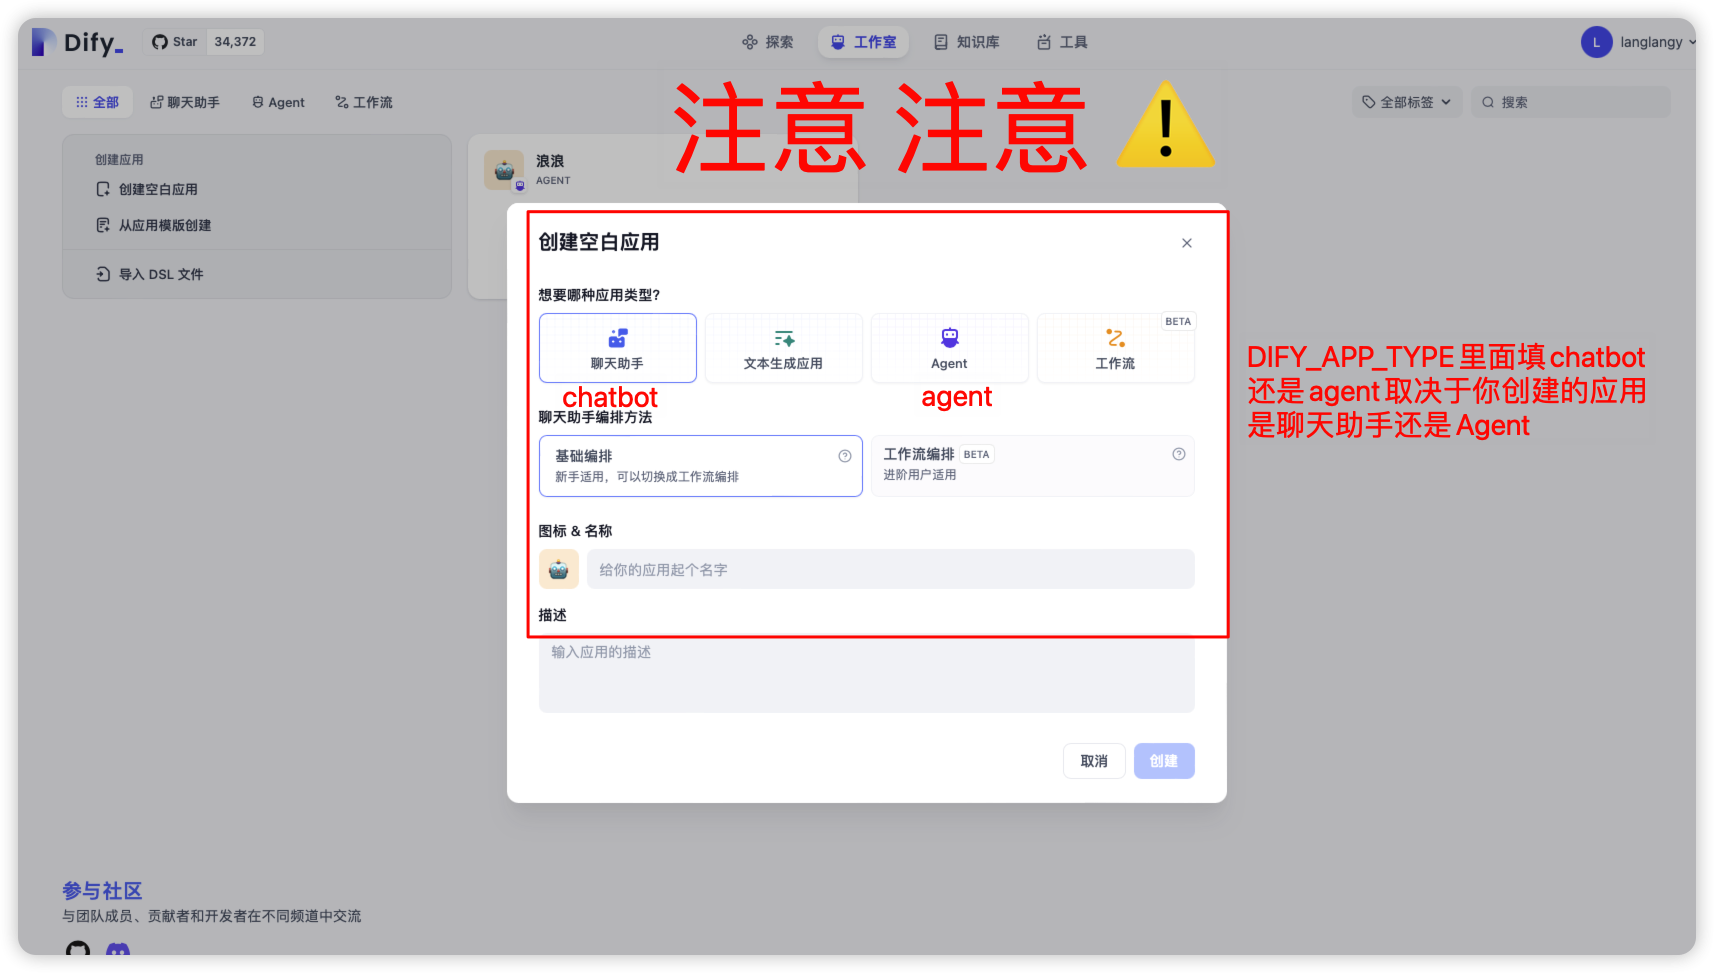Open the 全部标签 tag filter dropdown
The width and height of the screenshot is (1714, 973).
click(x=1406, y=101)
